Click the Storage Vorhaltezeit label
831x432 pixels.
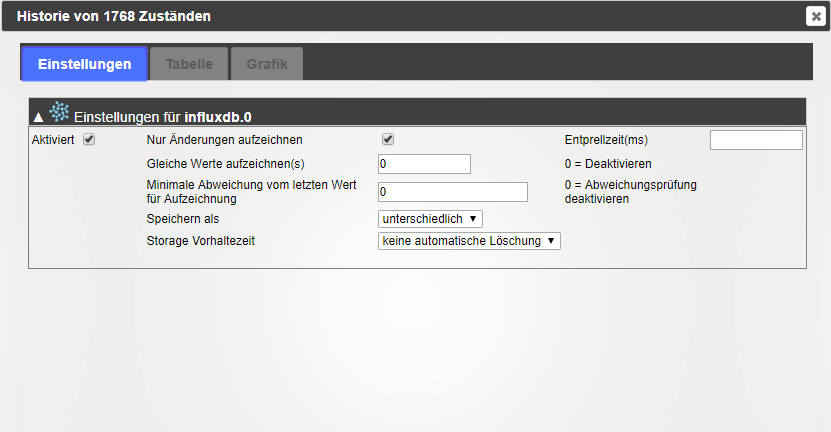201,241
